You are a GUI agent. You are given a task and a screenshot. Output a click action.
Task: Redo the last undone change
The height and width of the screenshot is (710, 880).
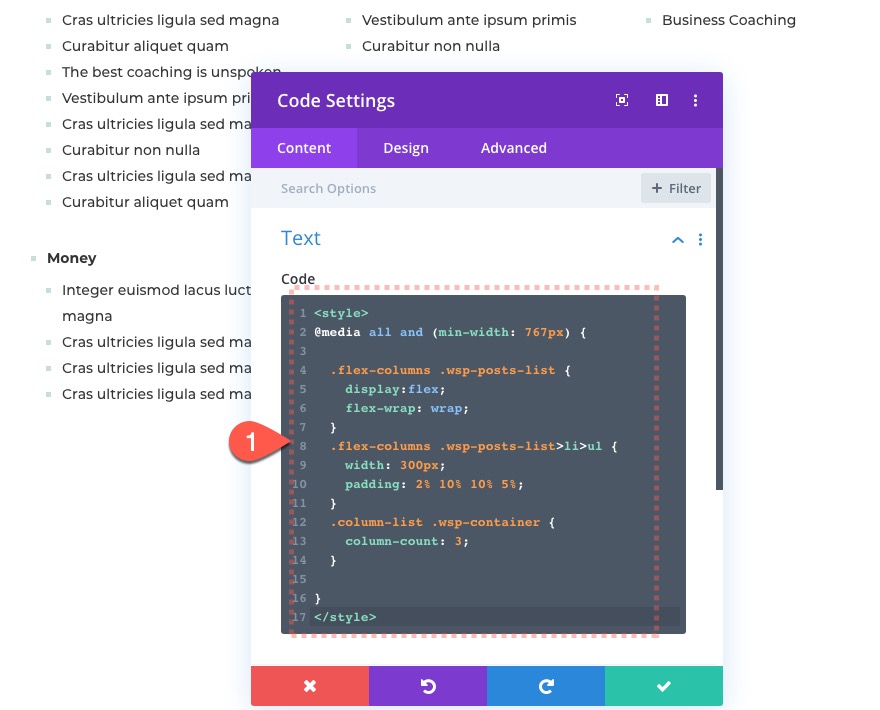point(545,686)
